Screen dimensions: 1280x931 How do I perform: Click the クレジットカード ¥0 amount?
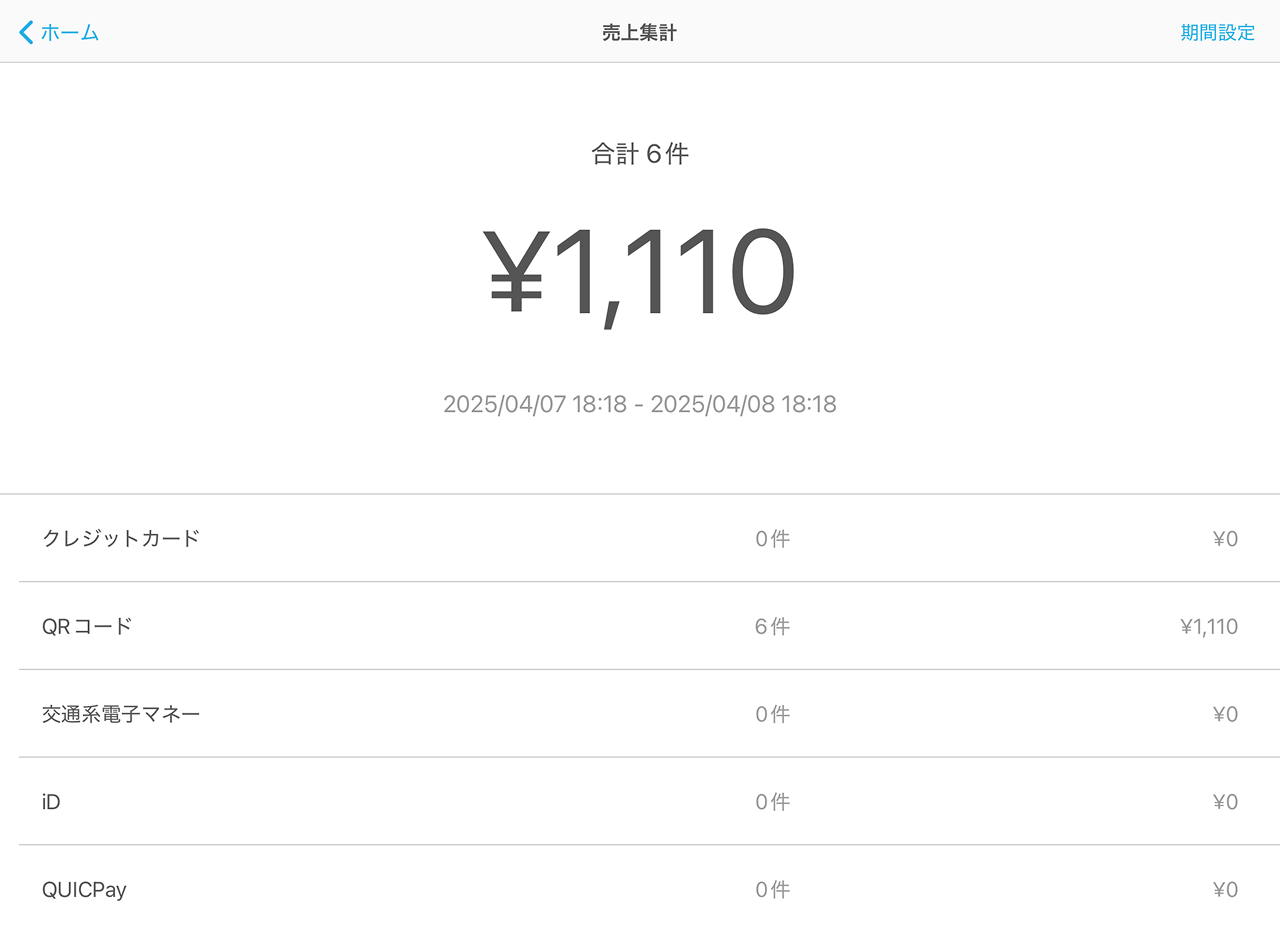[x=1225, y=539]
